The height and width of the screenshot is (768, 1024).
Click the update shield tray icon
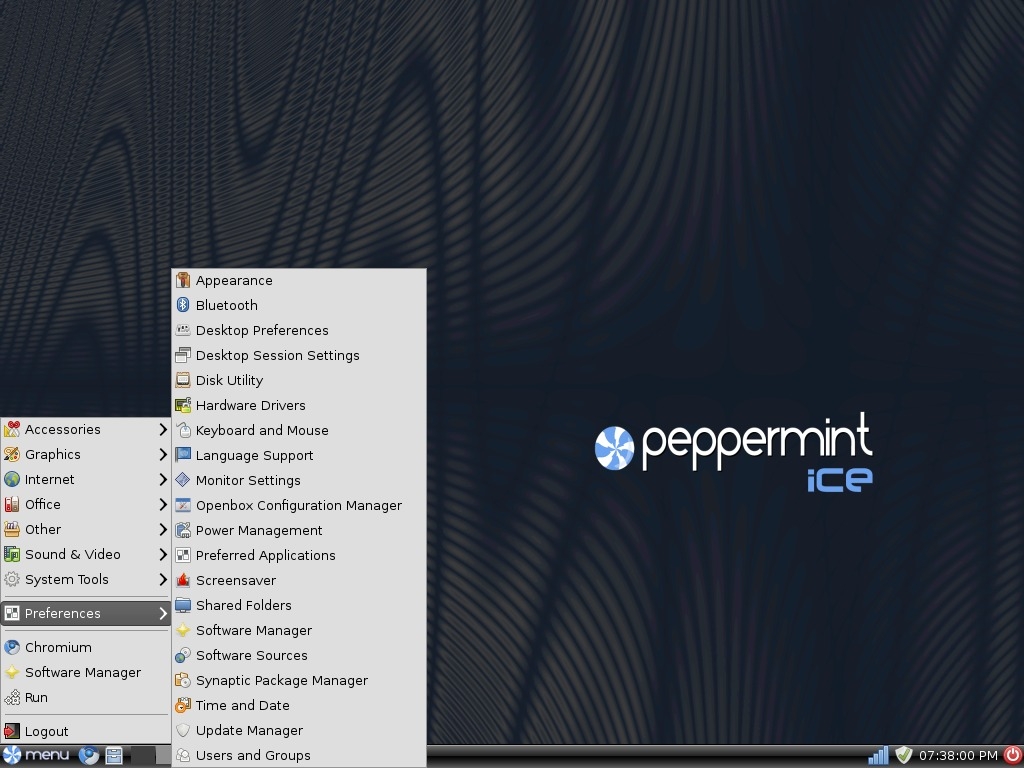coord(903,756)
